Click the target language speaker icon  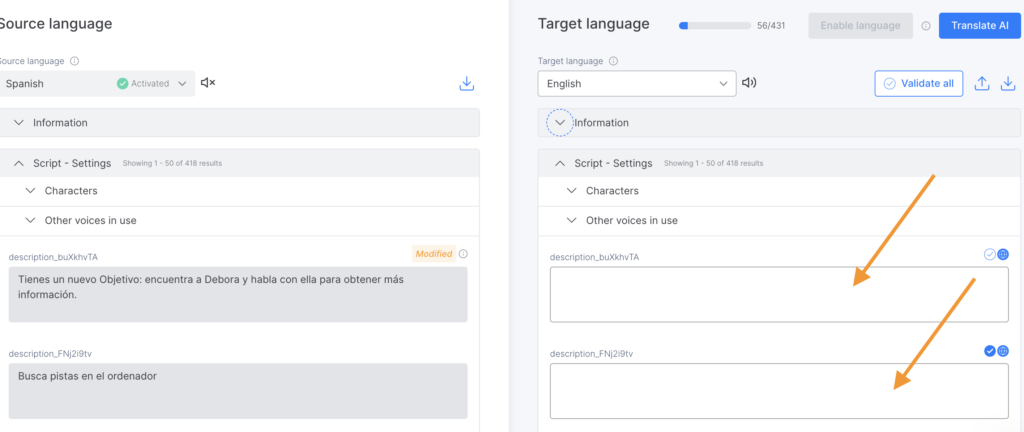click(750, 84)
